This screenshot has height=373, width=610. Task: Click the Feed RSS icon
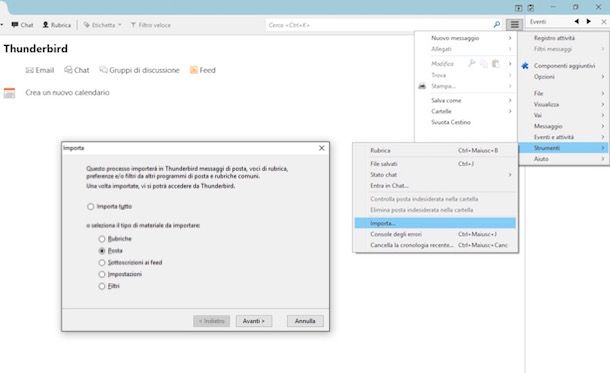[193, 70]
